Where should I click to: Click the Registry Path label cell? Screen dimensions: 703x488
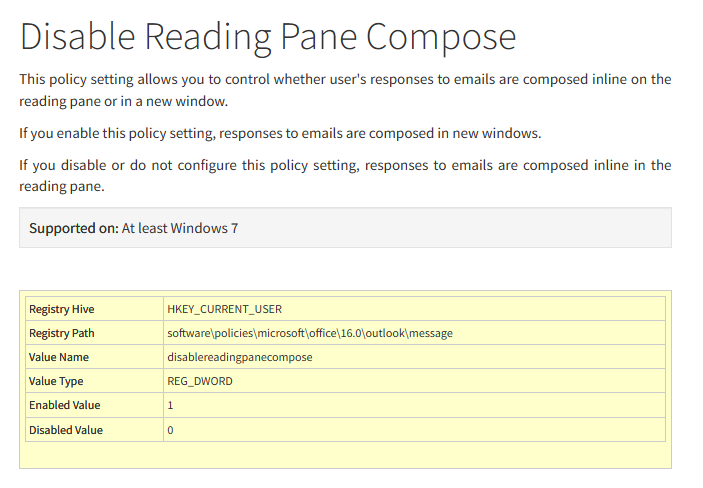coord(95,333)
